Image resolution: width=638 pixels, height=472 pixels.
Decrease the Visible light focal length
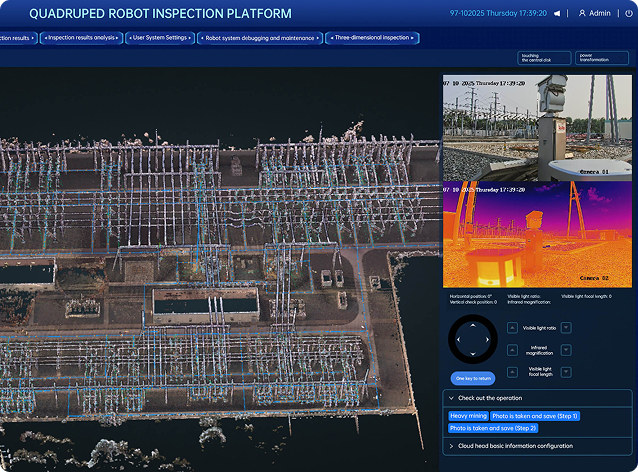point(566,372)
